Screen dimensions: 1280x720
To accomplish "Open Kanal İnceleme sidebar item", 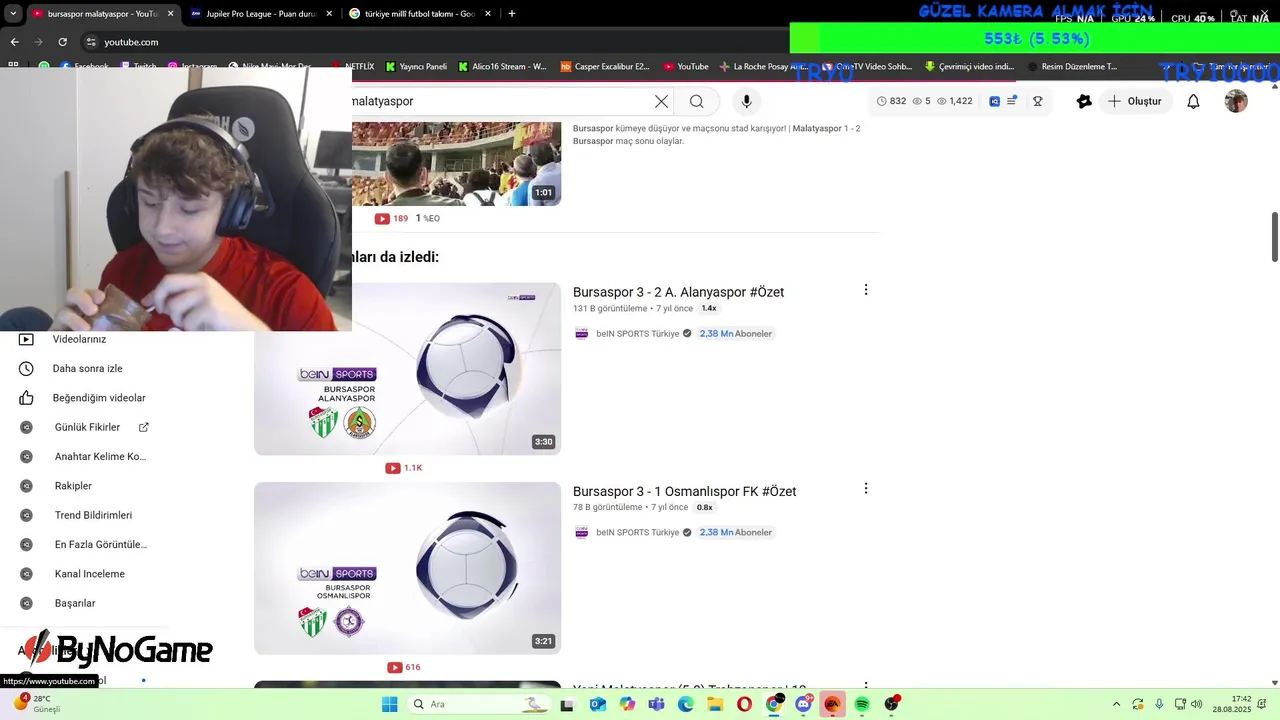I will [89, 574].
